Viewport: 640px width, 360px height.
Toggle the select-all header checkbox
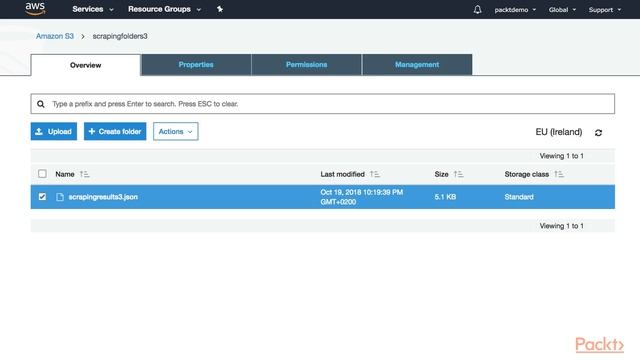click(42, 174)
